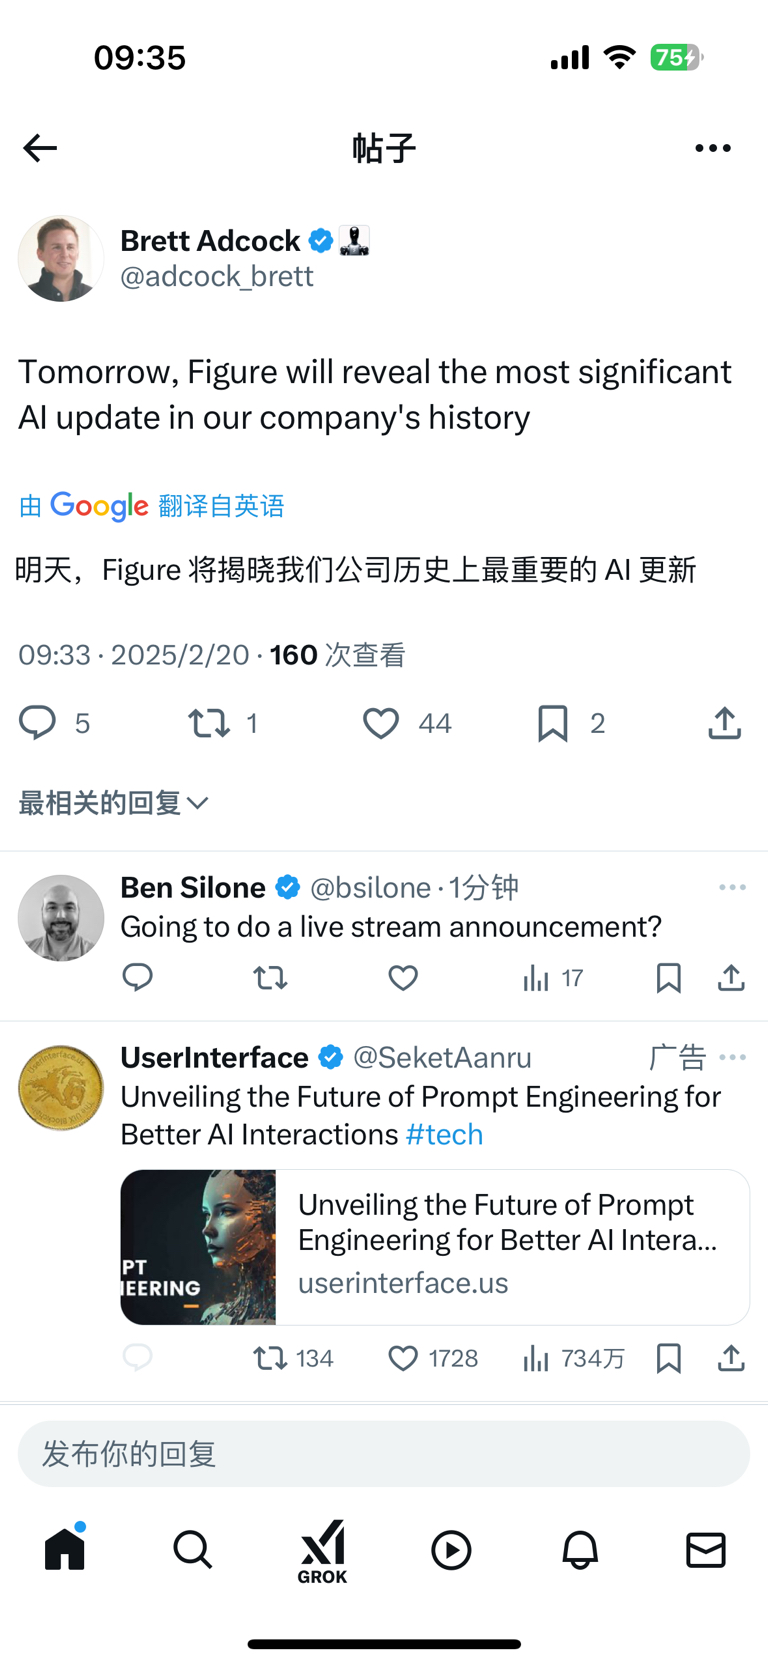The height and width of the screenshot is (1665, 769).
Task: Open the three-dot menu in the post header
Action: coord(712,148)
